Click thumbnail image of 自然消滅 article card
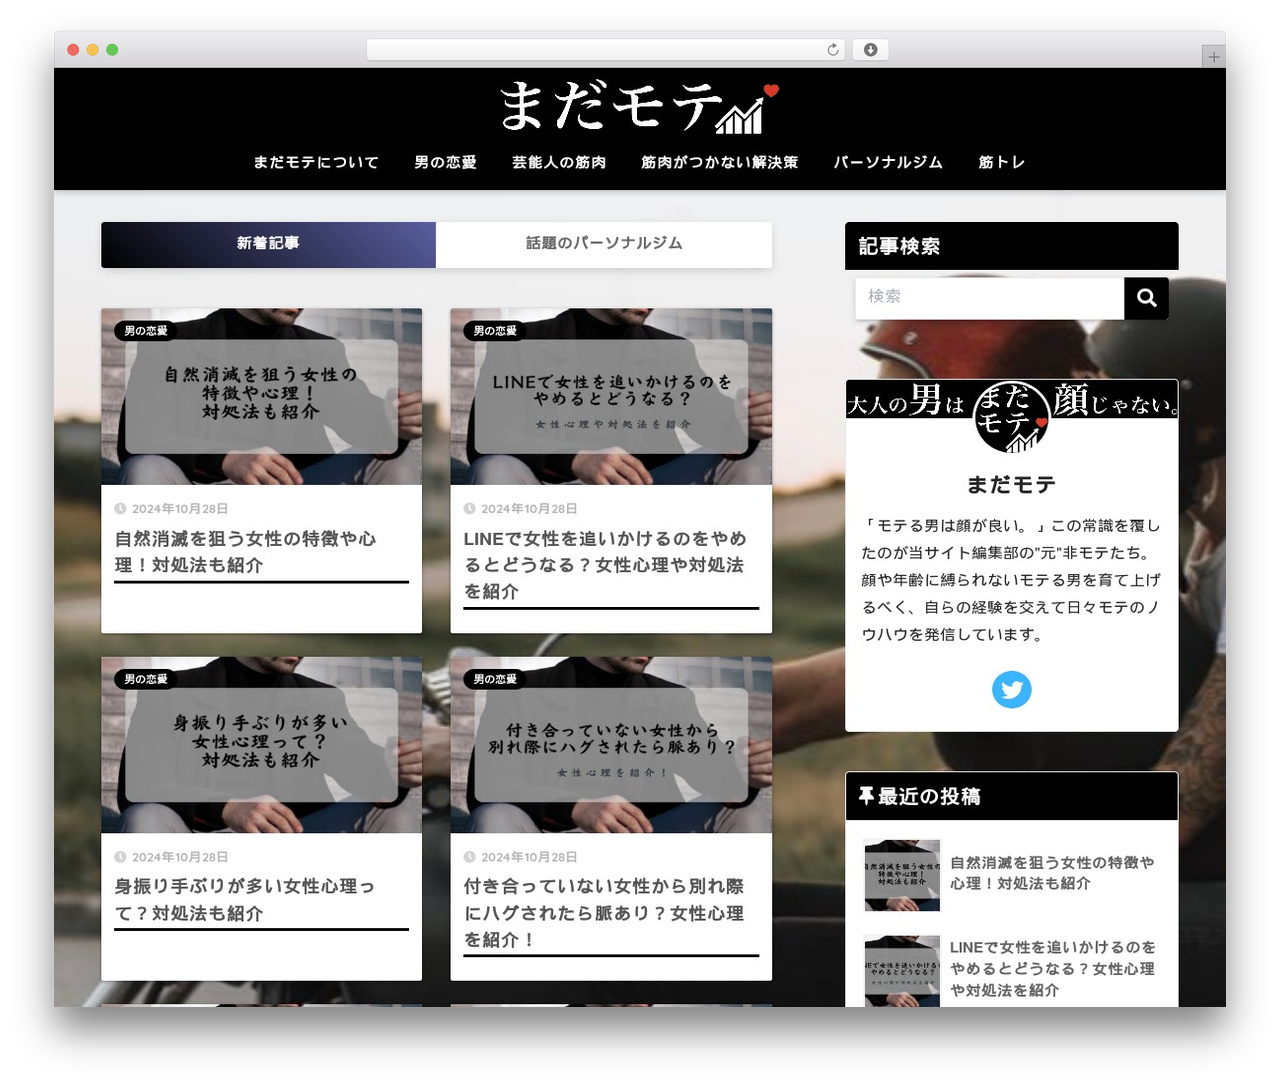1280x1084 pixels. tap(261, 397)
